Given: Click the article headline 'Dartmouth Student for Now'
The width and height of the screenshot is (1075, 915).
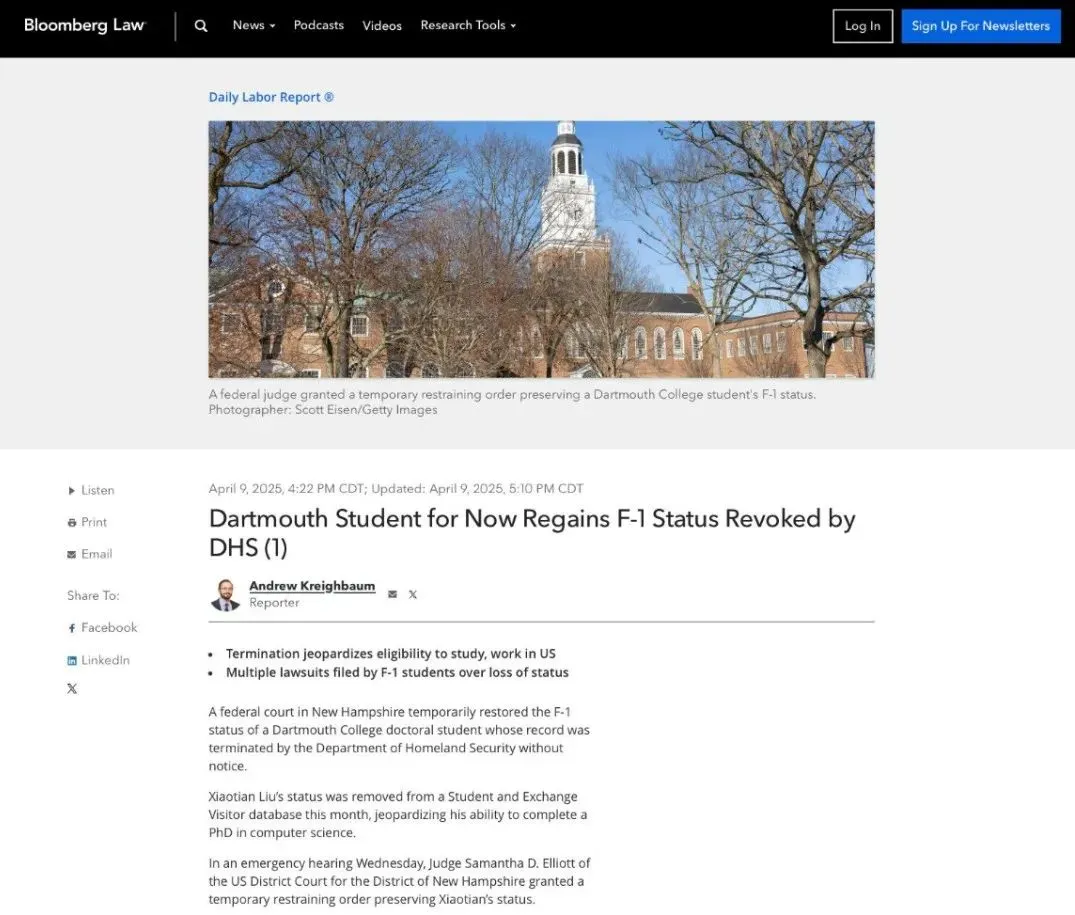Looking at the screenshot, I should [x=532, y=533].
